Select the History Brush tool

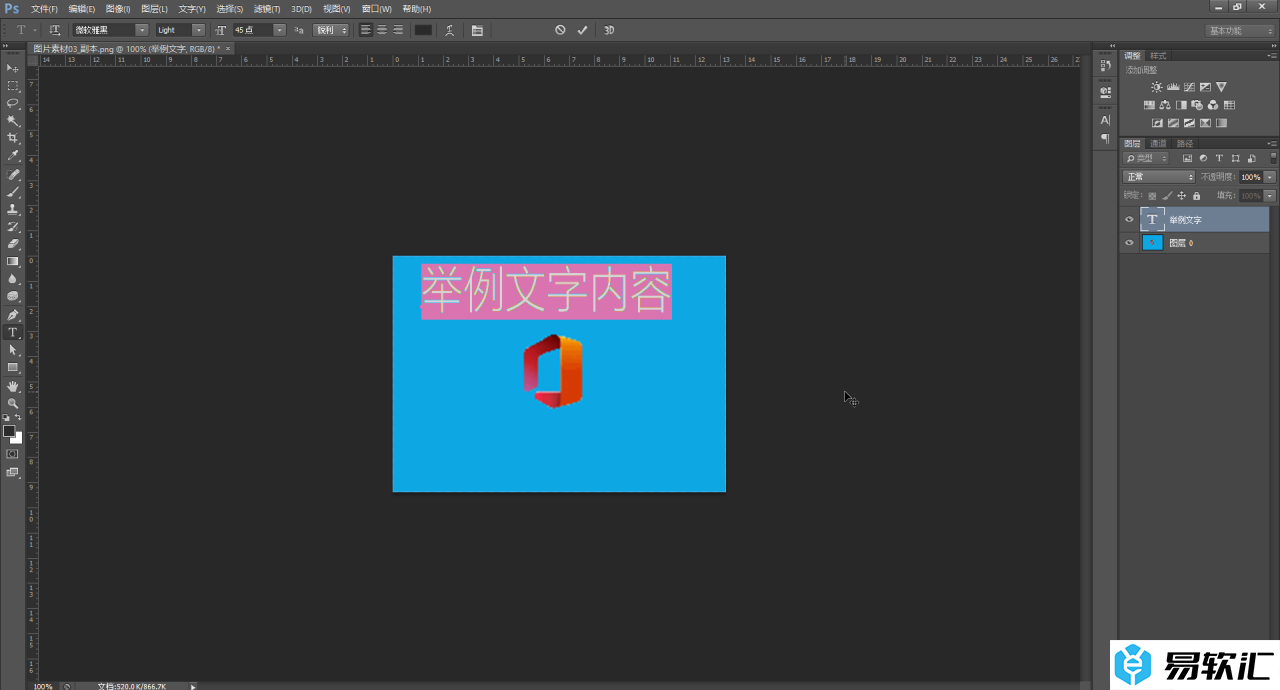[x=13, y=226]
